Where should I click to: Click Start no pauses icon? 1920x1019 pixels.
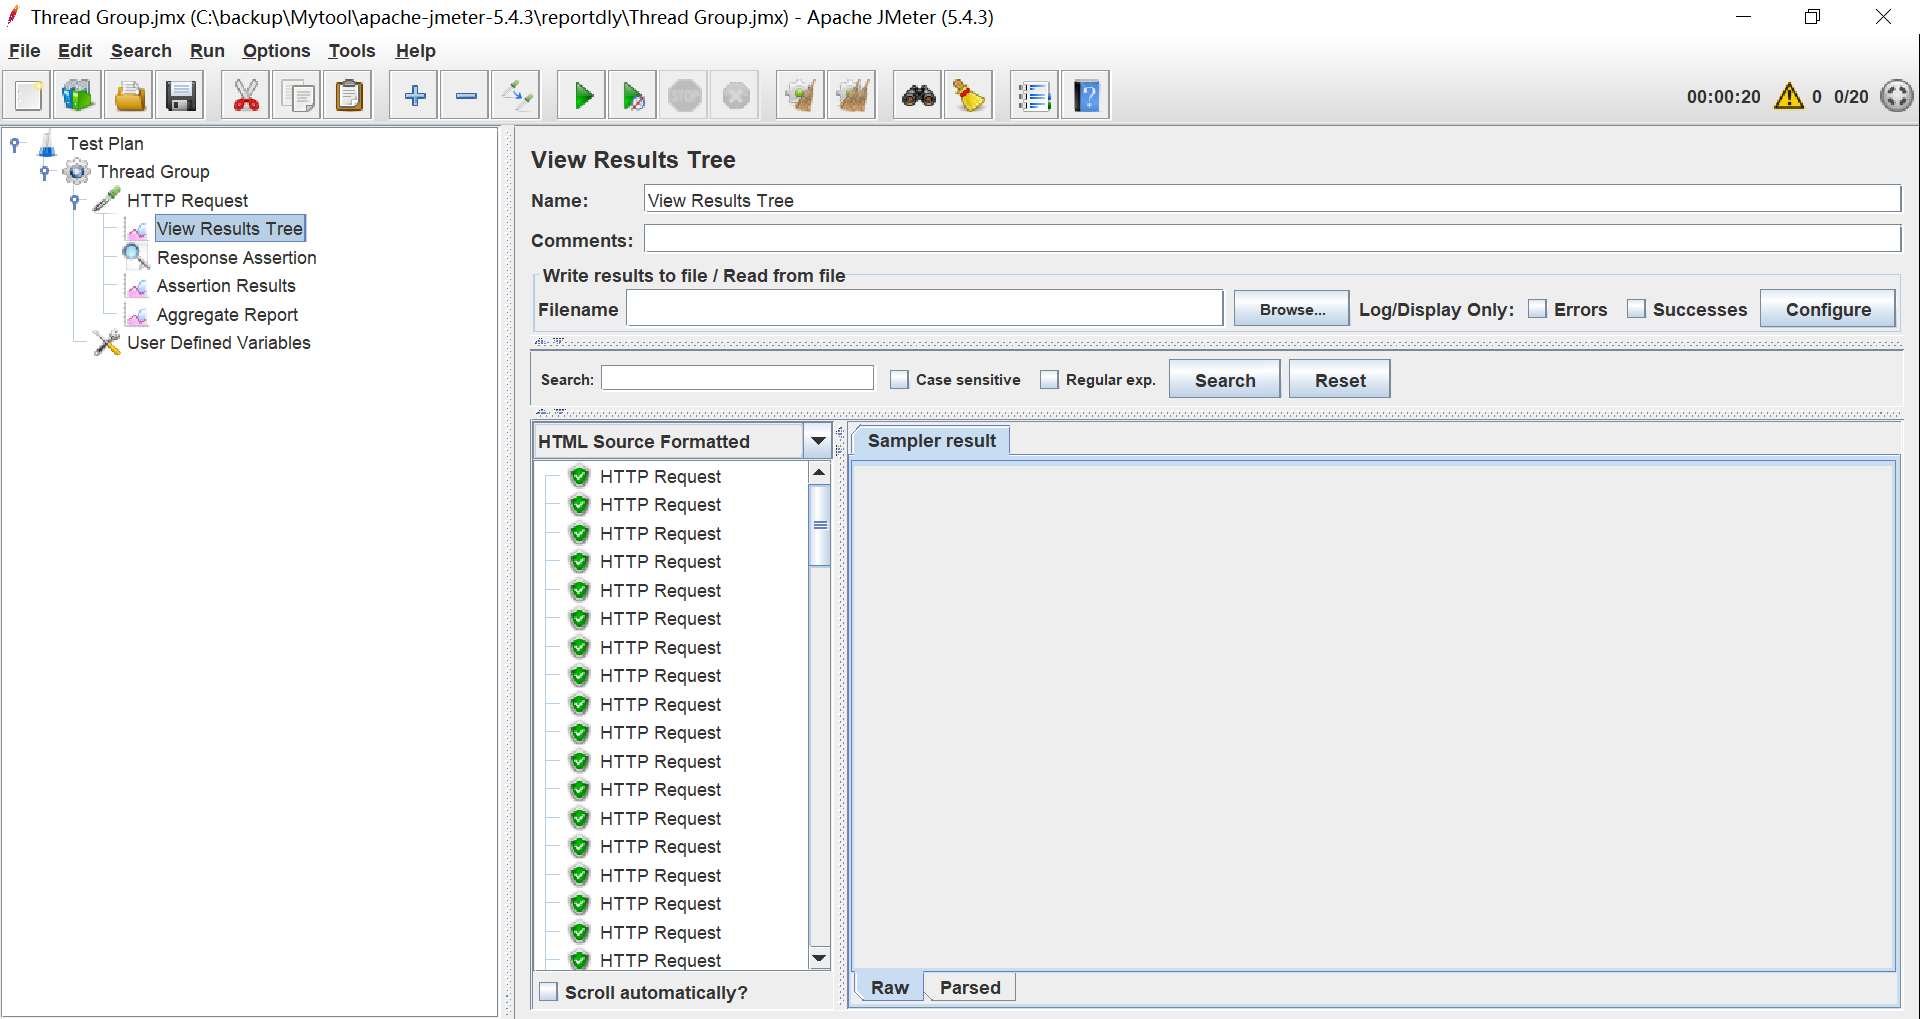click(x=634, y=96)
